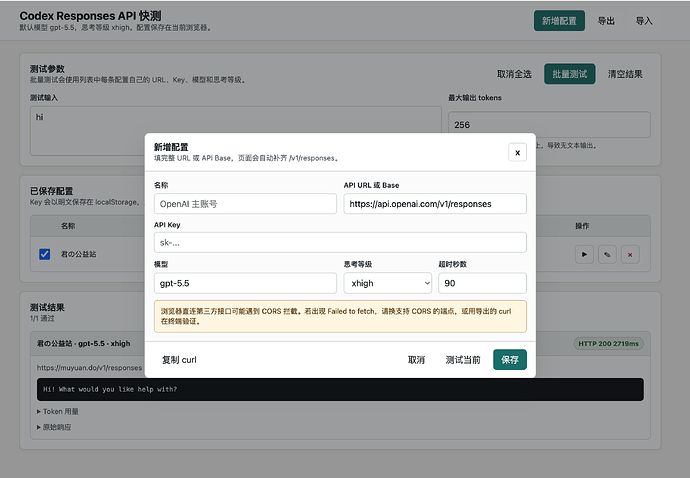Save the config with 保存
This screenshot has height=478, width=690.
510,360
